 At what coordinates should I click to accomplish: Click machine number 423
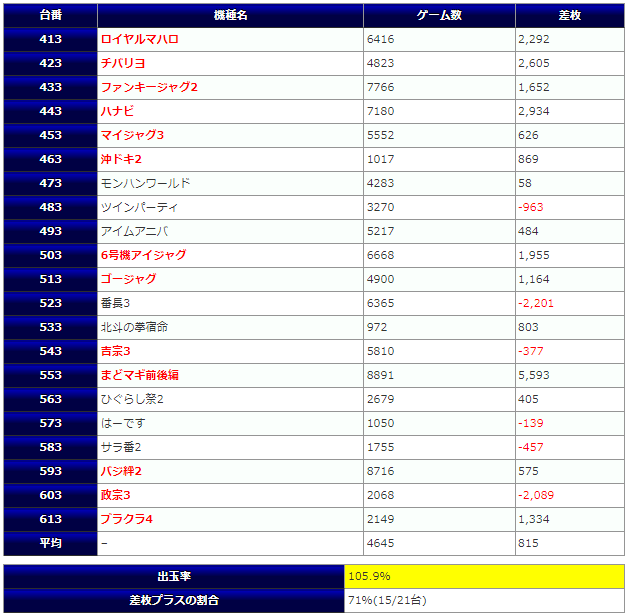(50, 63)
